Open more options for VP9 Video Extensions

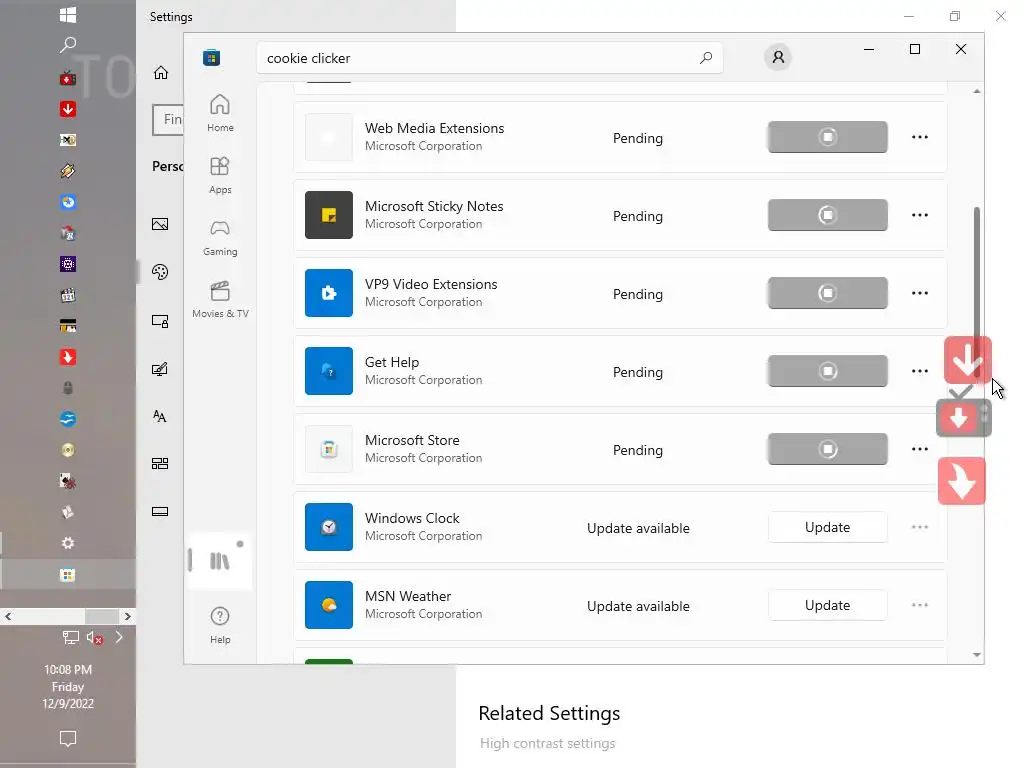pyautogui.click(x=920, y=293)
